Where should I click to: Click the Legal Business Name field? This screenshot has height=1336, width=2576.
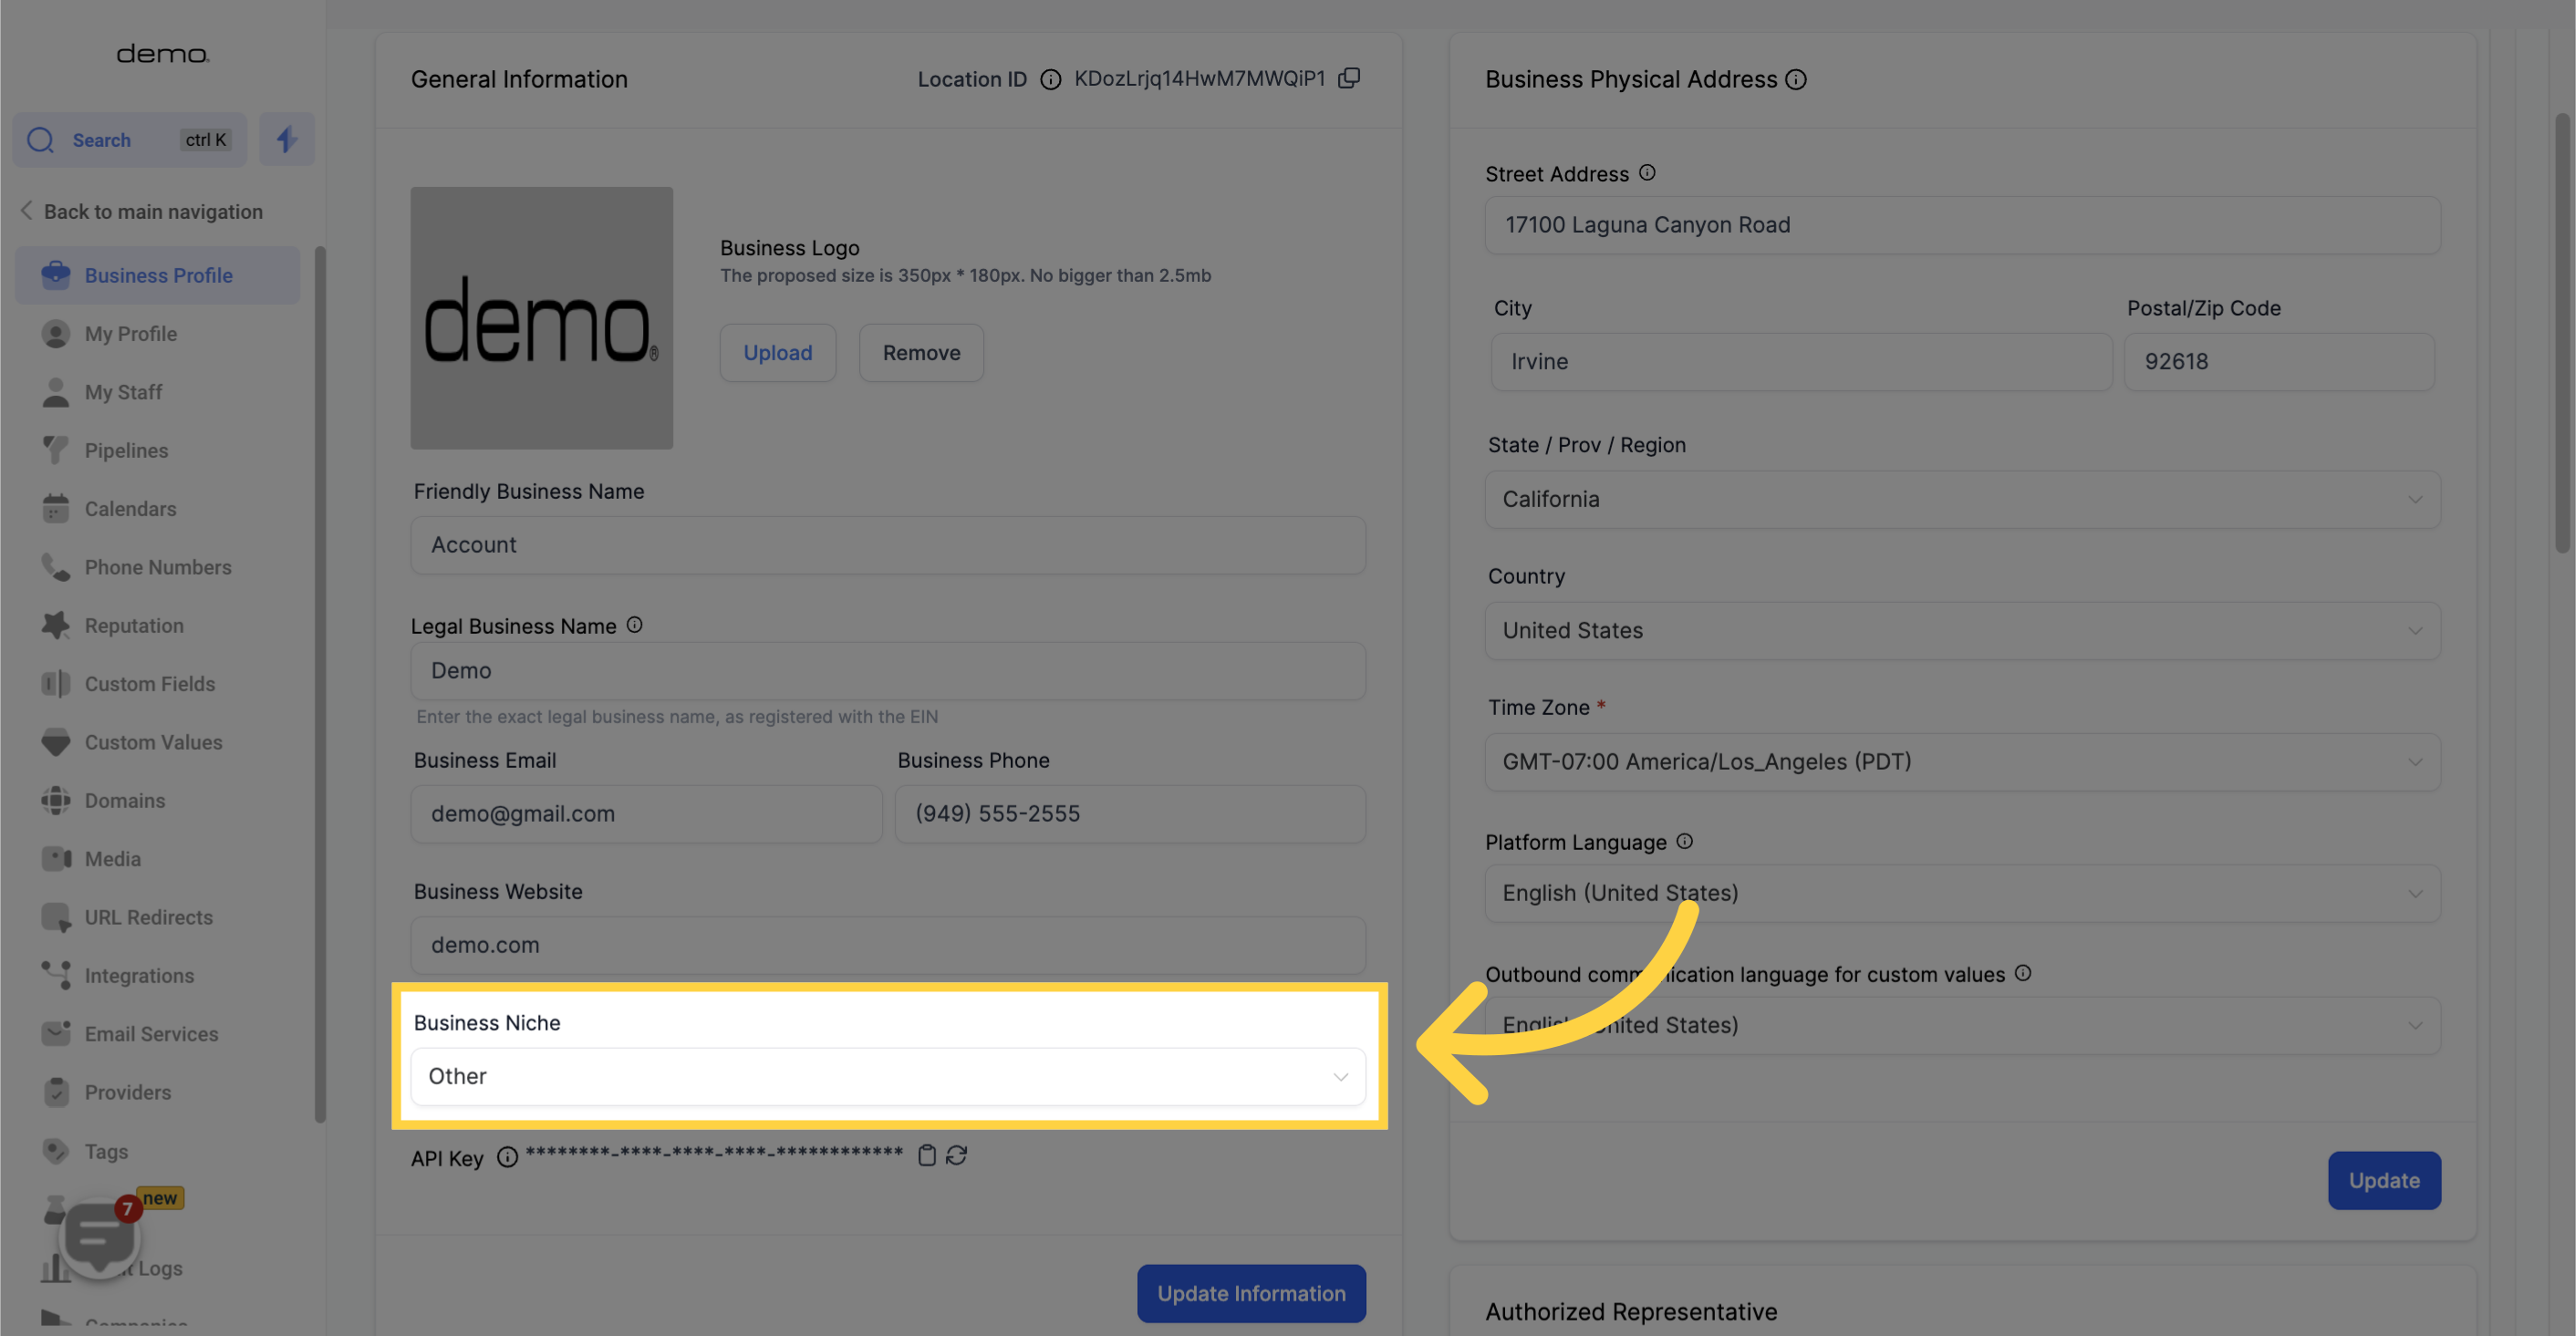click(x=888, y=671)
